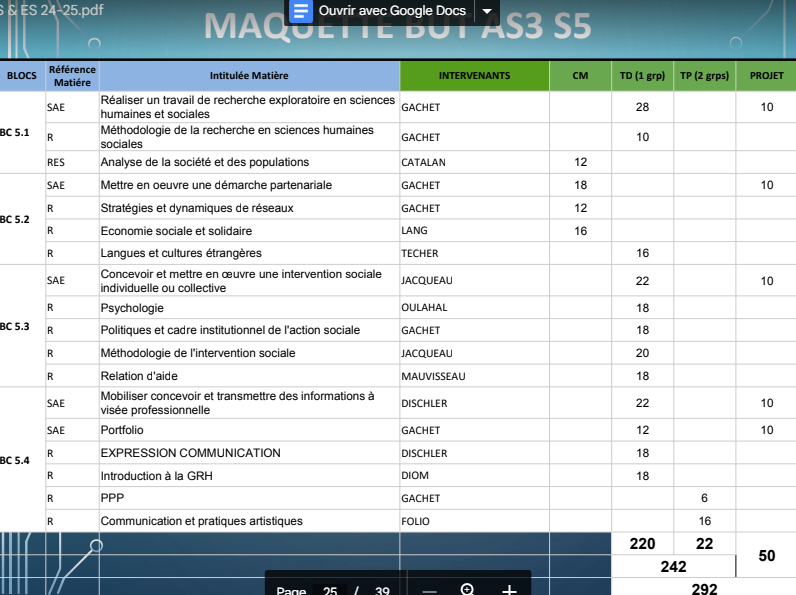Click TD value 28 in first row

tap(642, 107)
